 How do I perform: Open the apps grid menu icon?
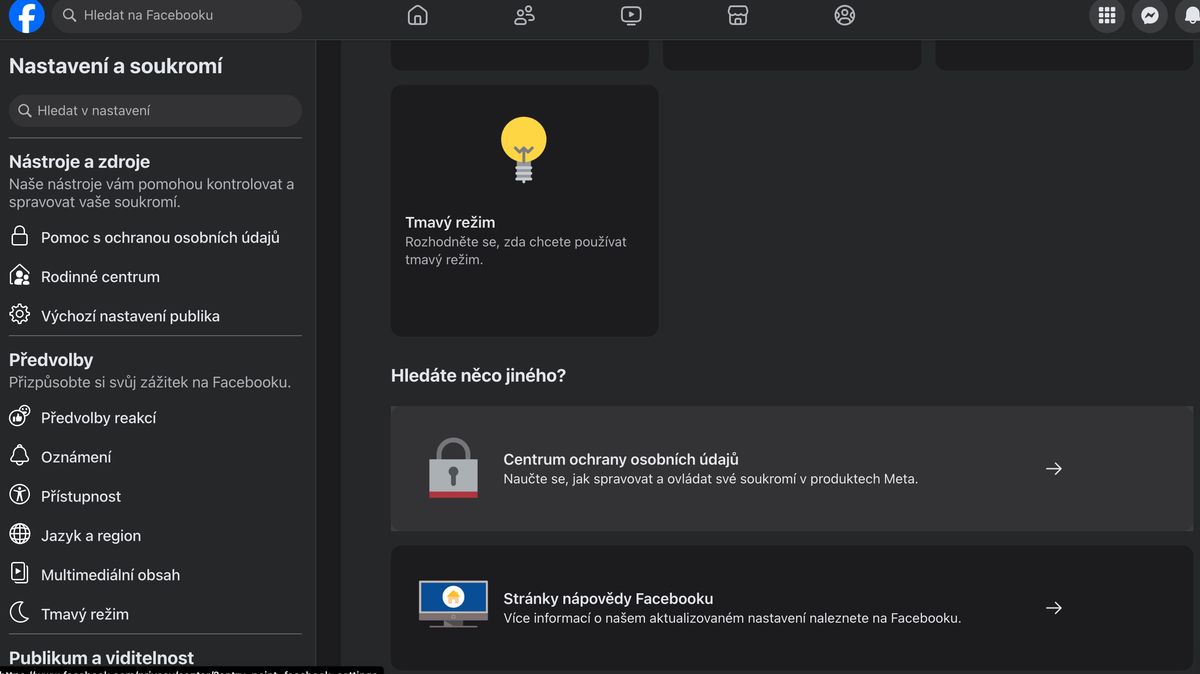pos(1107,16)
